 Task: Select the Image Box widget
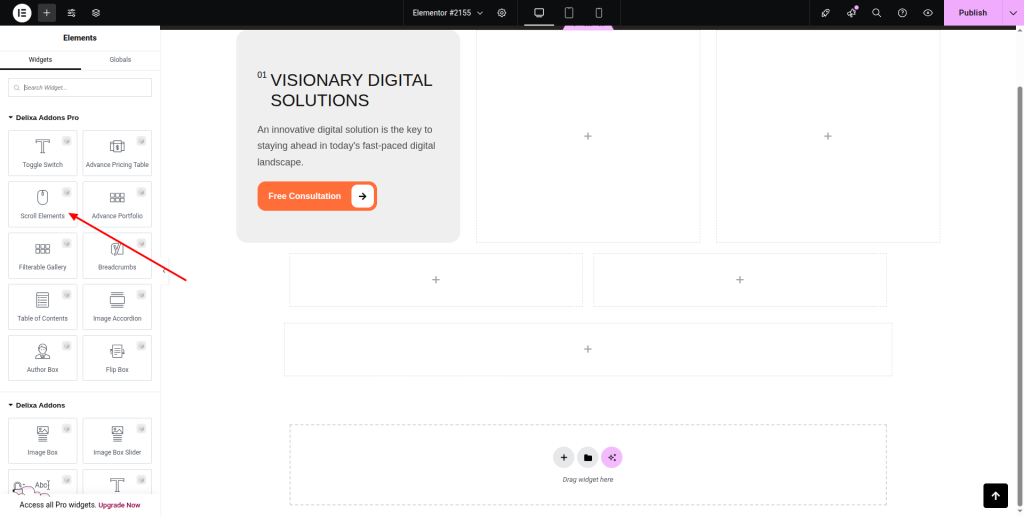click(x=42, y=441)
